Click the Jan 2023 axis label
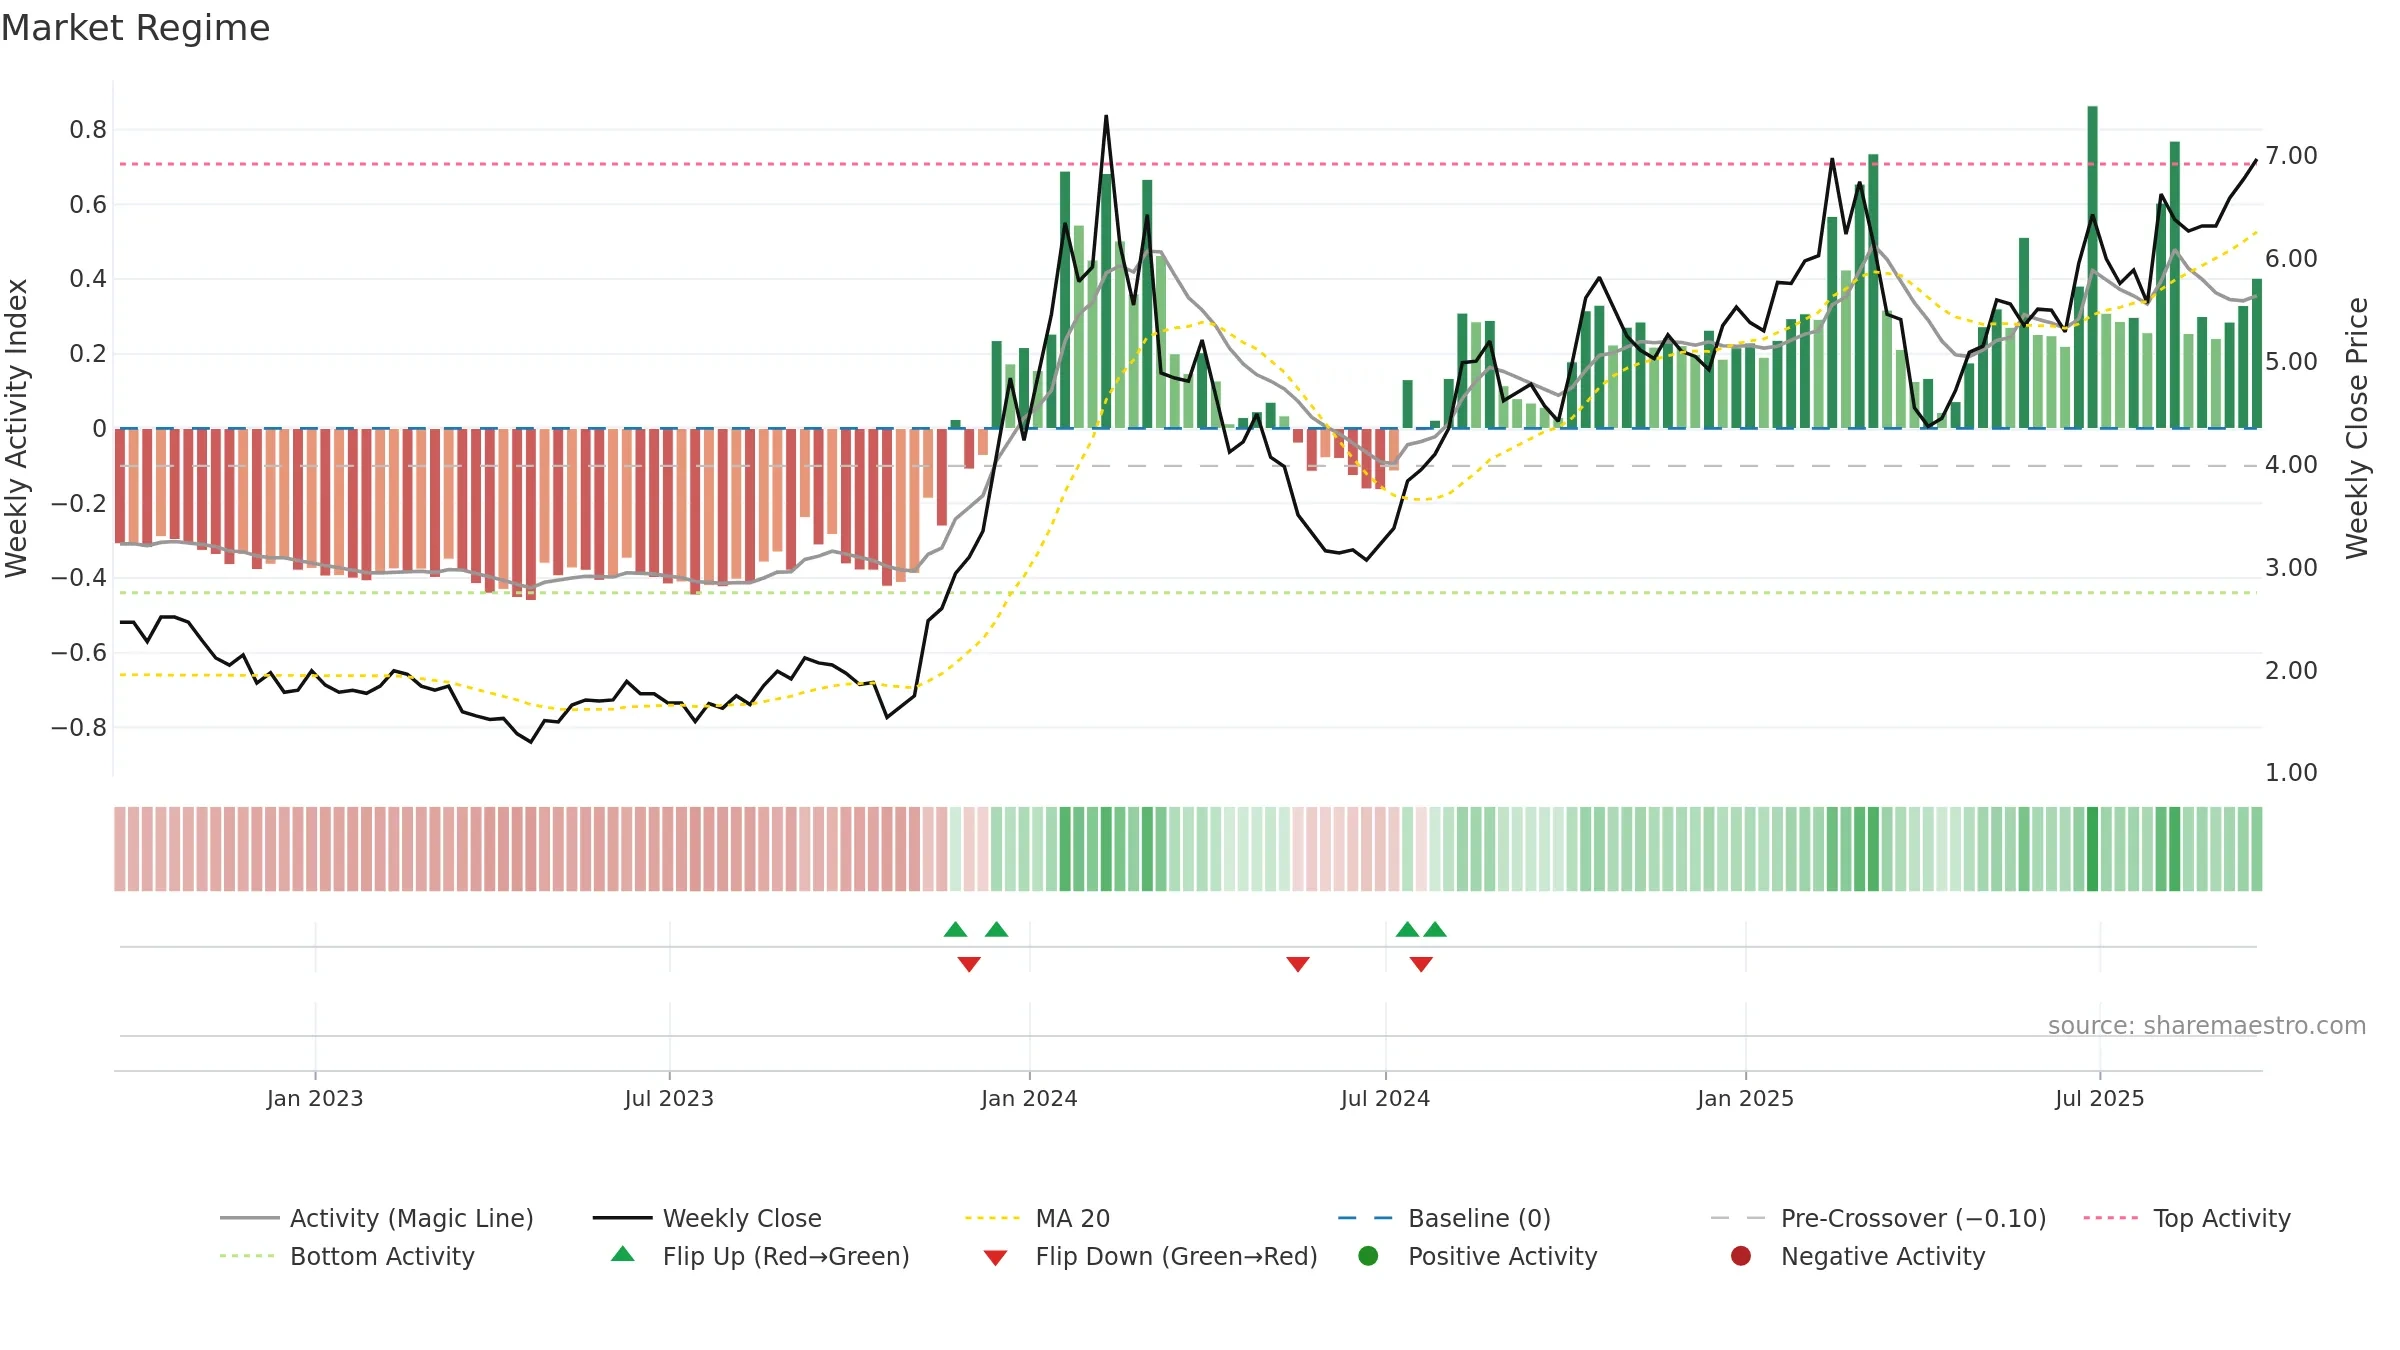Image resolution: width=2400 pixels, height=1350 pixels. click(x=315, y=1098)
